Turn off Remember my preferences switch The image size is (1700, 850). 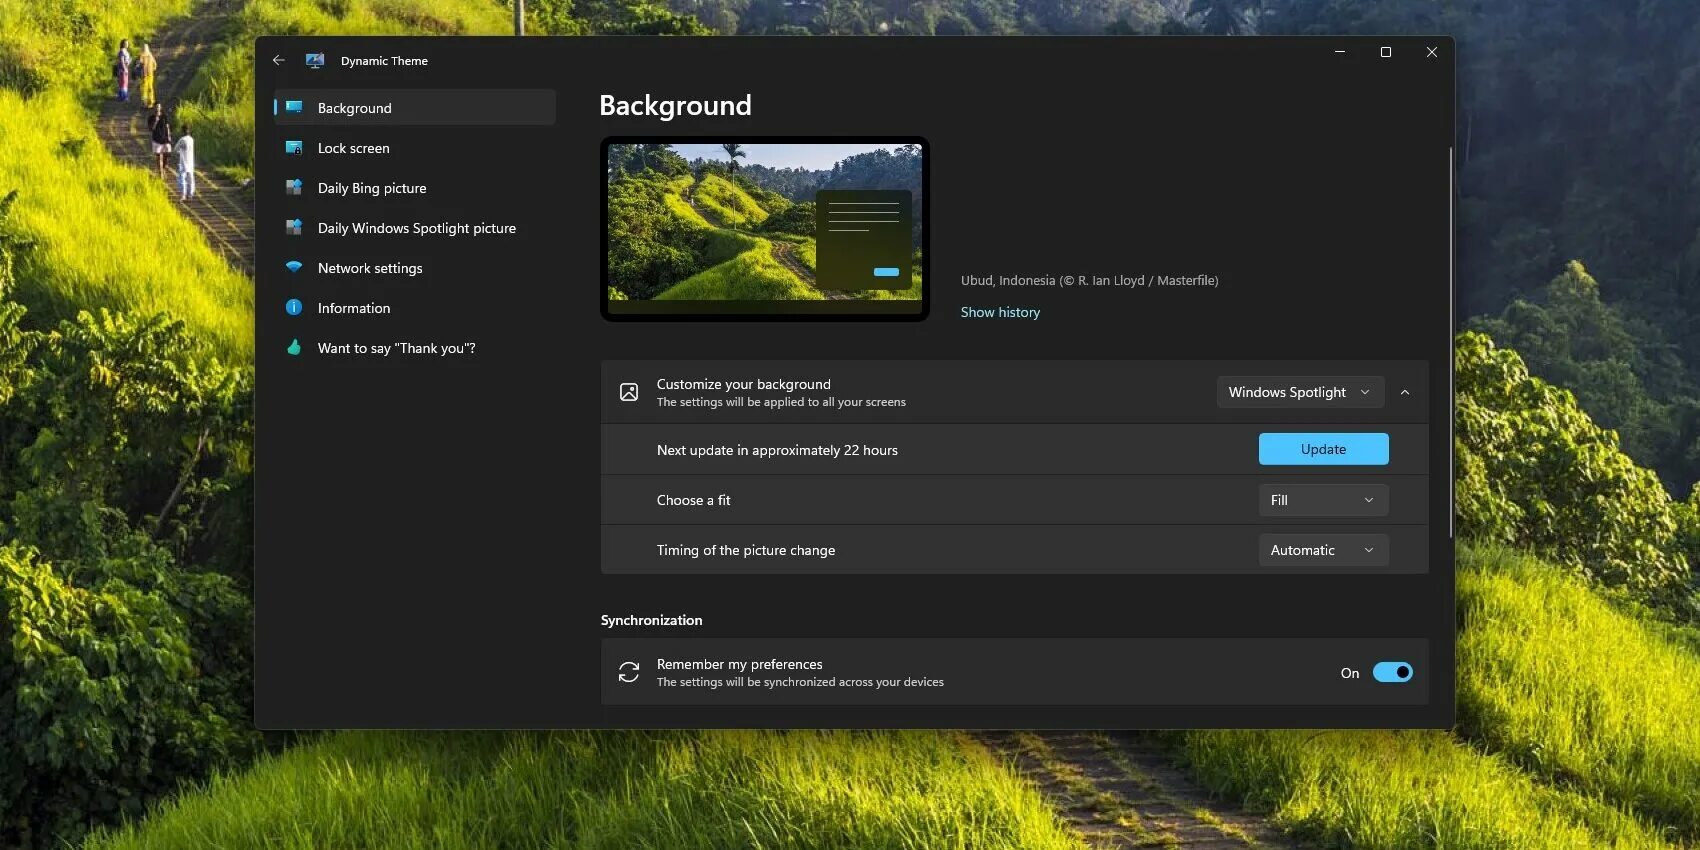[1392, 672]
